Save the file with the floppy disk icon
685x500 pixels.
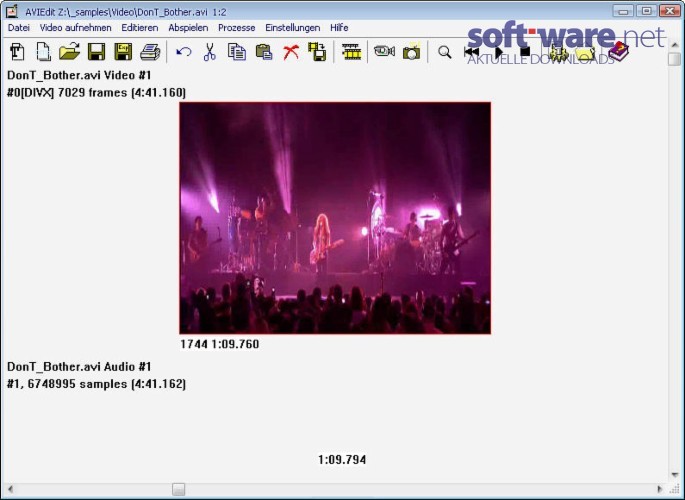(96, 52)
